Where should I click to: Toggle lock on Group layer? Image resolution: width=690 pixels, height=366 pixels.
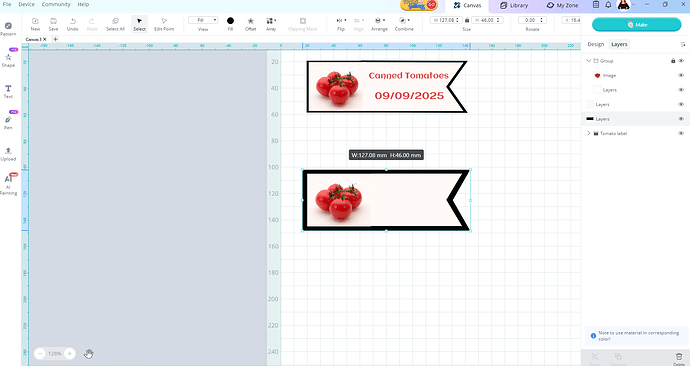(x=673, y=61)
